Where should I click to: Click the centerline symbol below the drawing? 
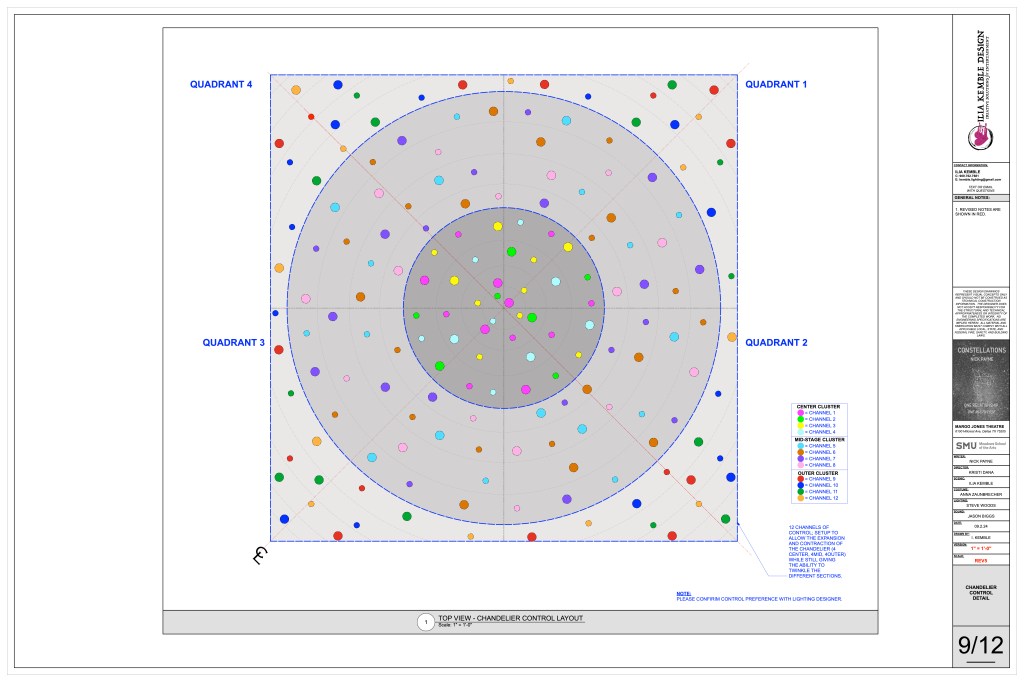pyautogui.click(x=261, y=555)
